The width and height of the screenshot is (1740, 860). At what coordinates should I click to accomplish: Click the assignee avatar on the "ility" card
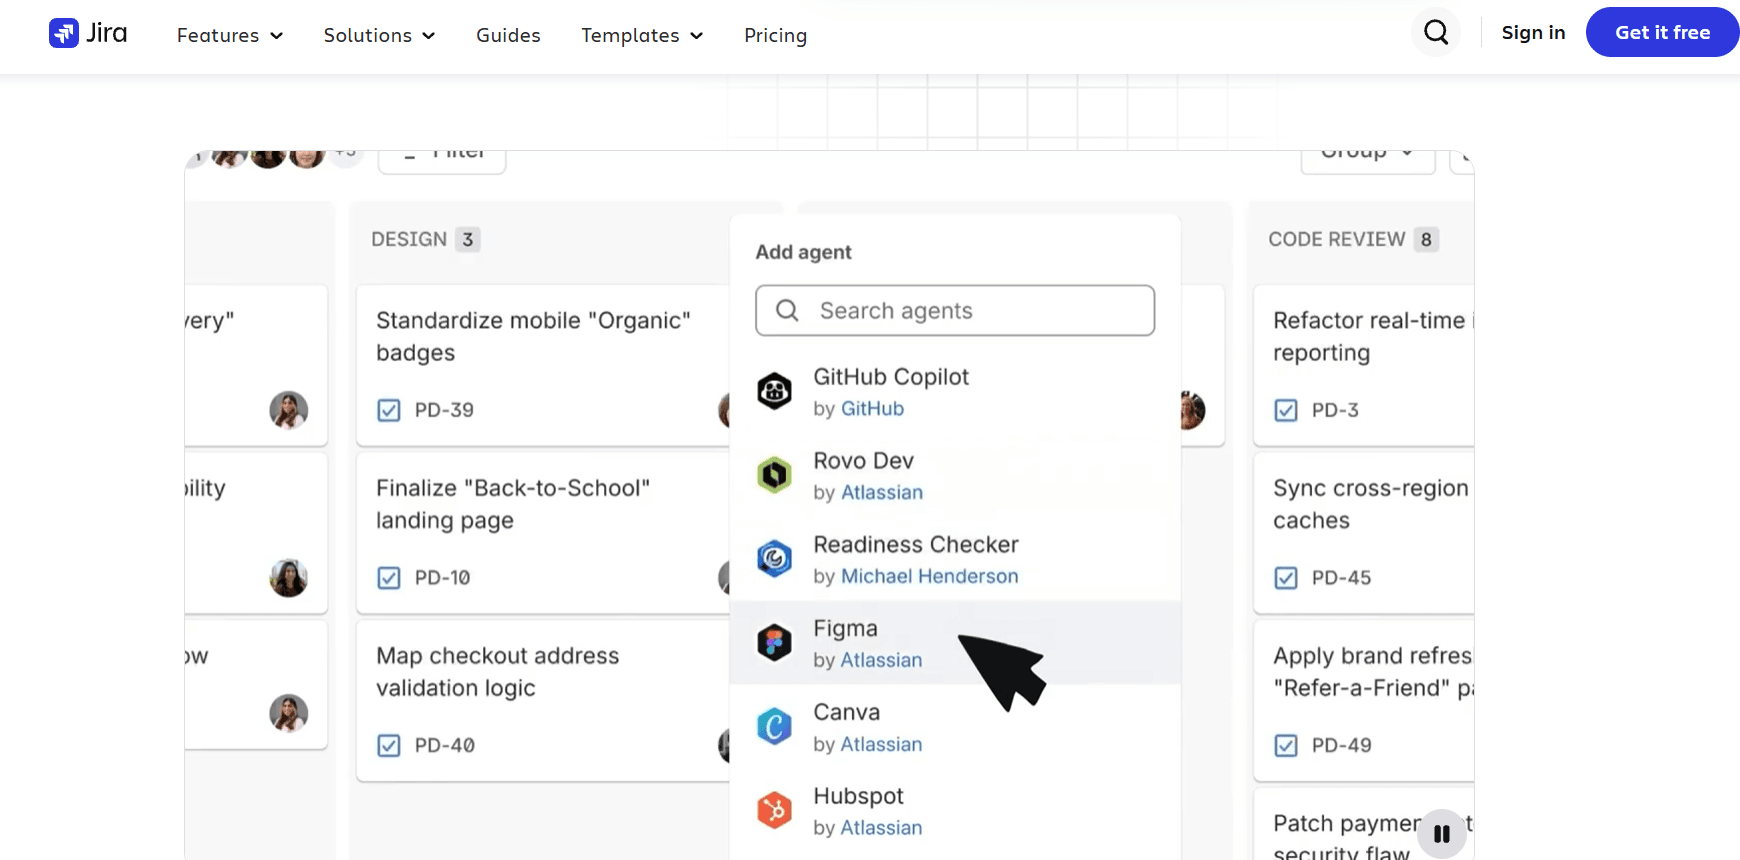pos(289,578)
